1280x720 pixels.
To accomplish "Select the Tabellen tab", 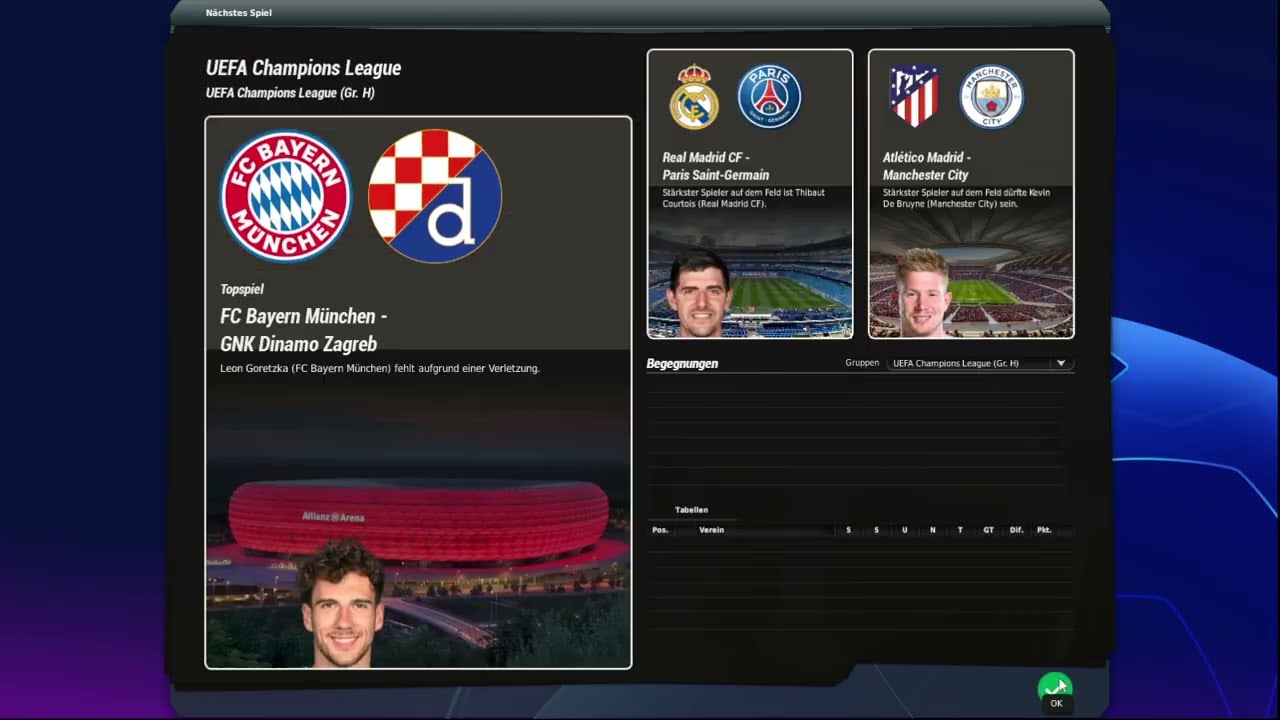I will [692, 510].
